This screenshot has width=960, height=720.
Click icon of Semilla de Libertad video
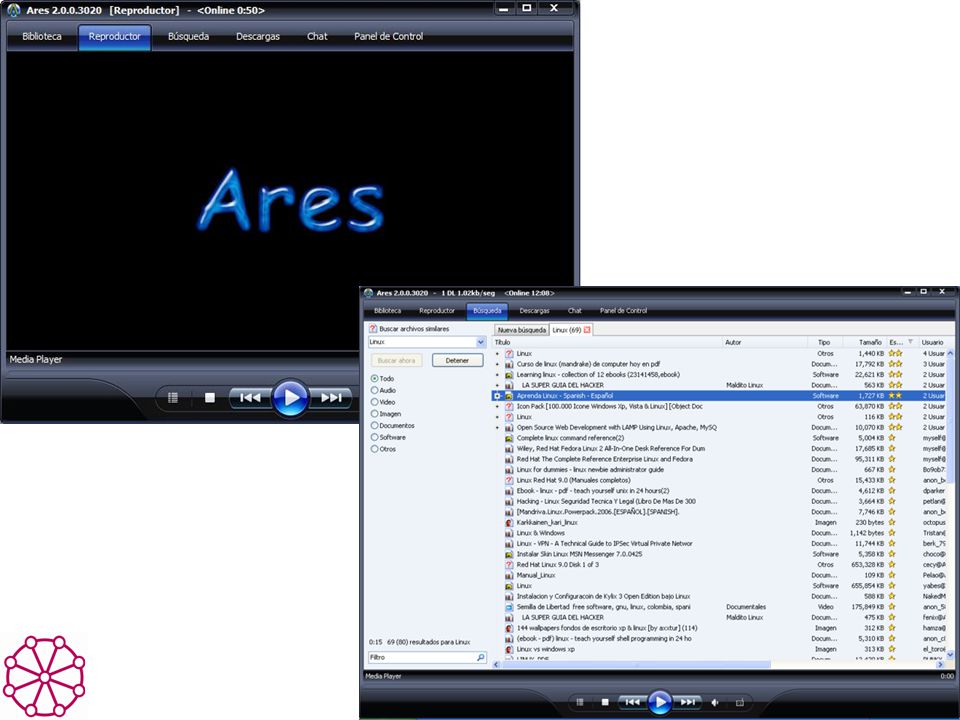(x=509, y=607)
